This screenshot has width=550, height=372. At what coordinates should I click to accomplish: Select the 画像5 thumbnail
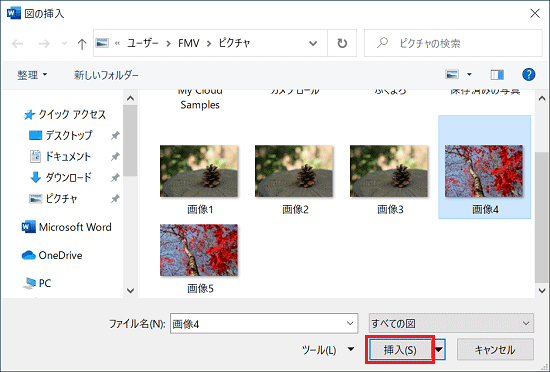coord(199,250)
